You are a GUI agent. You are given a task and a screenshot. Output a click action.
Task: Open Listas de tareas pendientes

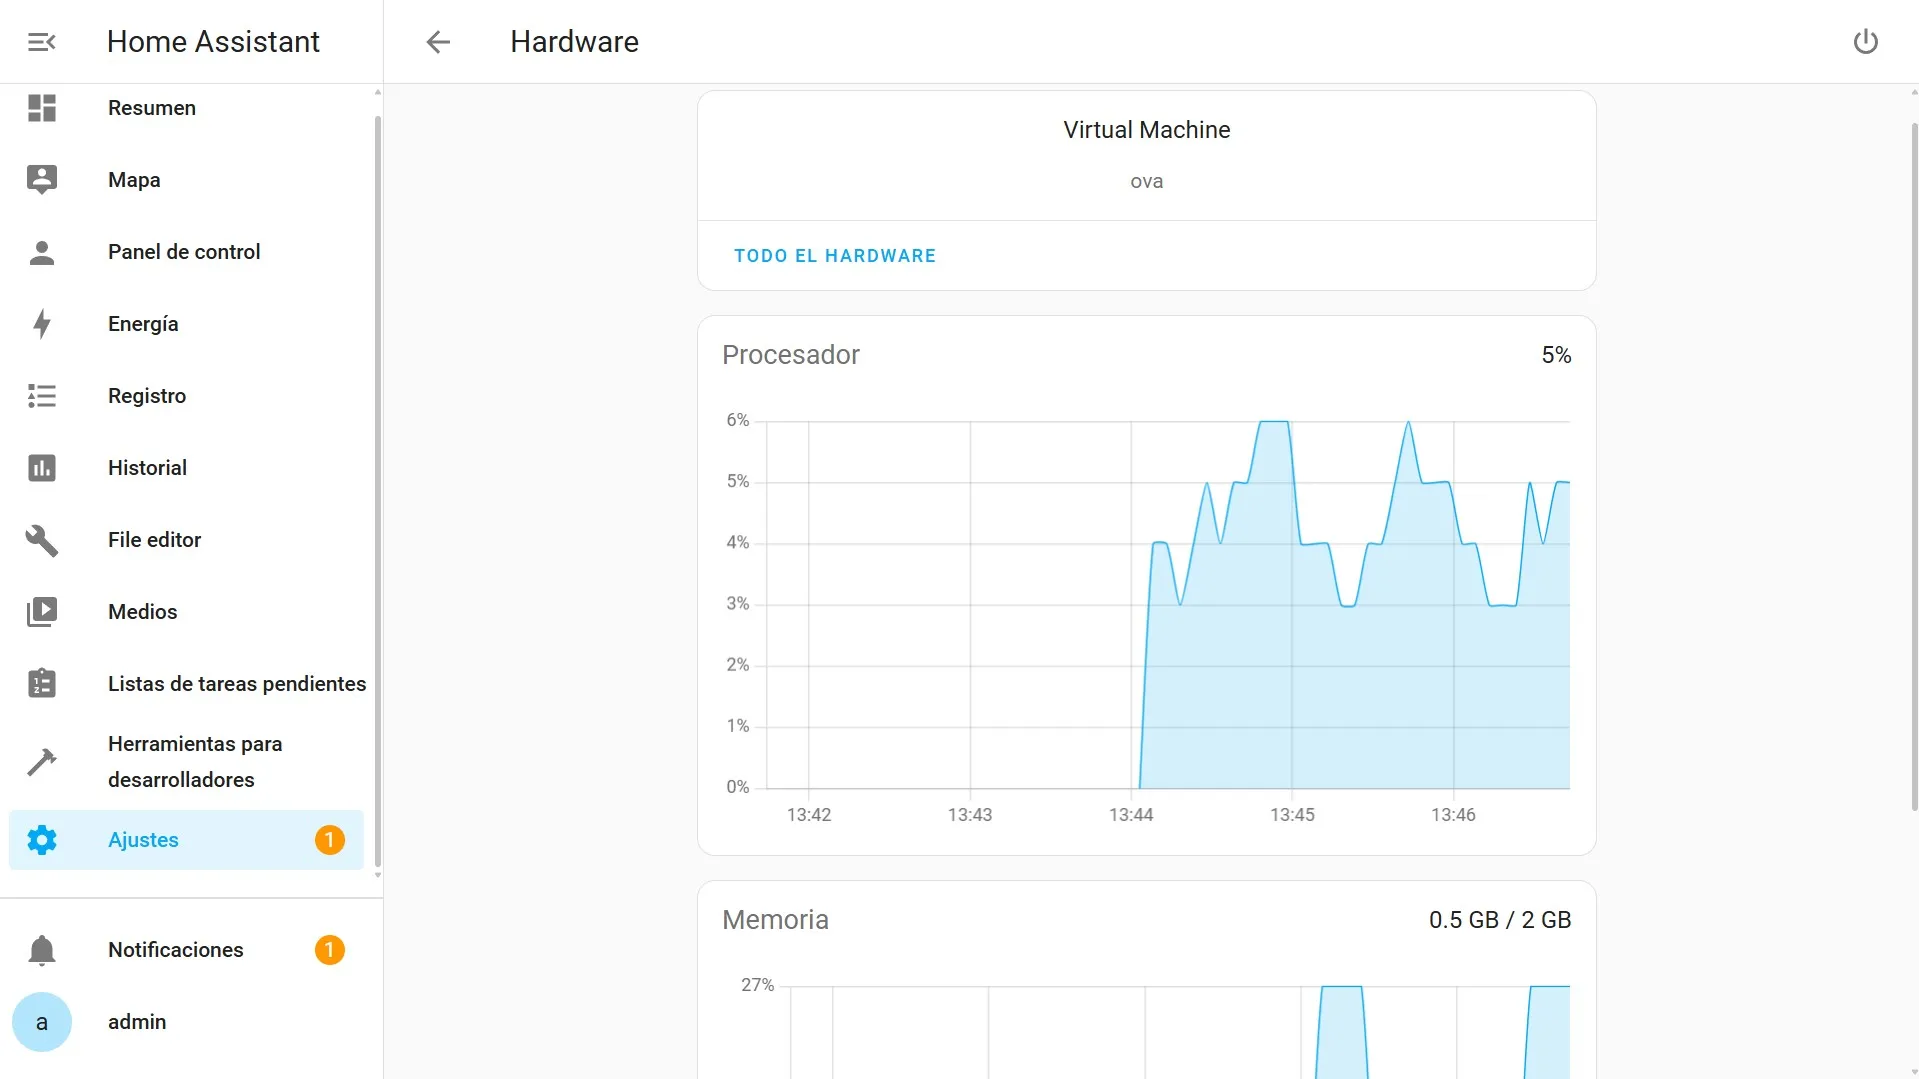click(x=186, y=684)
